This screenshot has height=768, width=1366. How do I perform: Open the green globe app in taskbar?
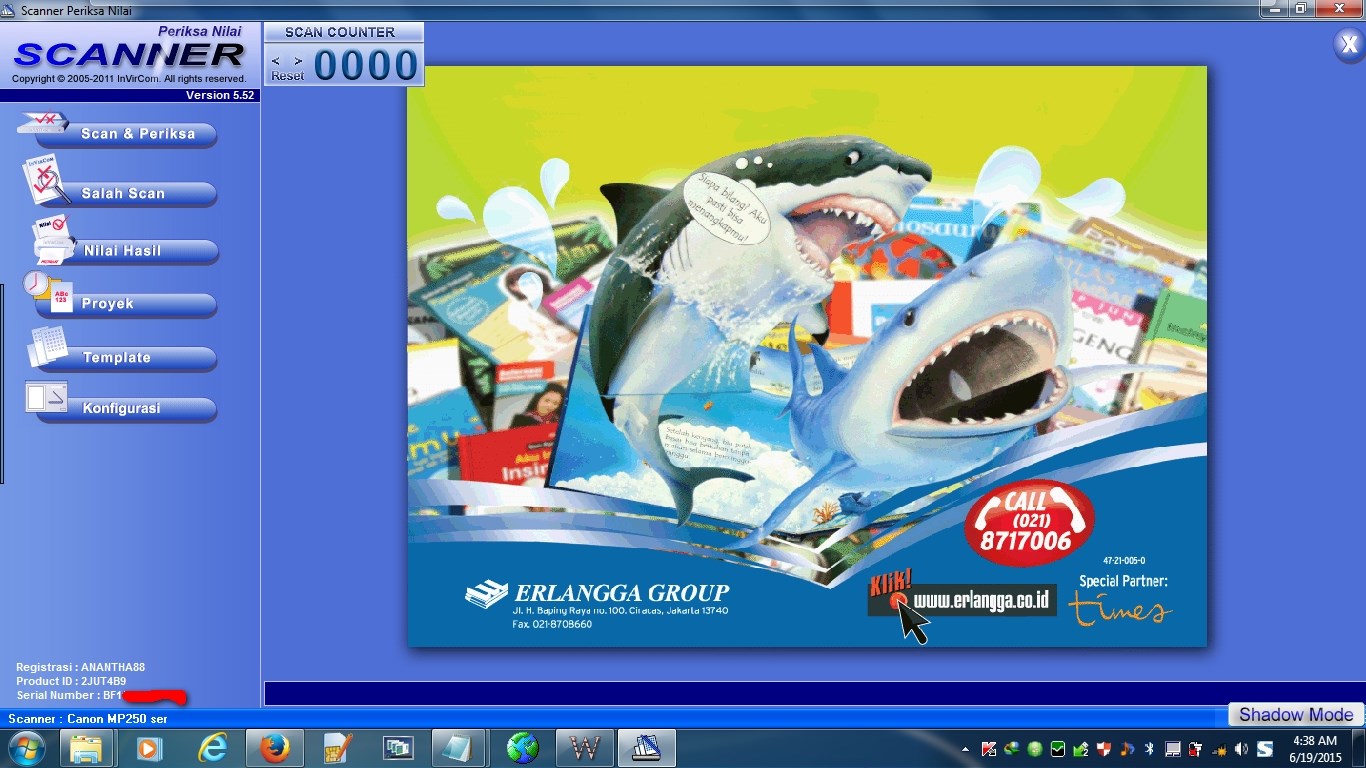522,748
